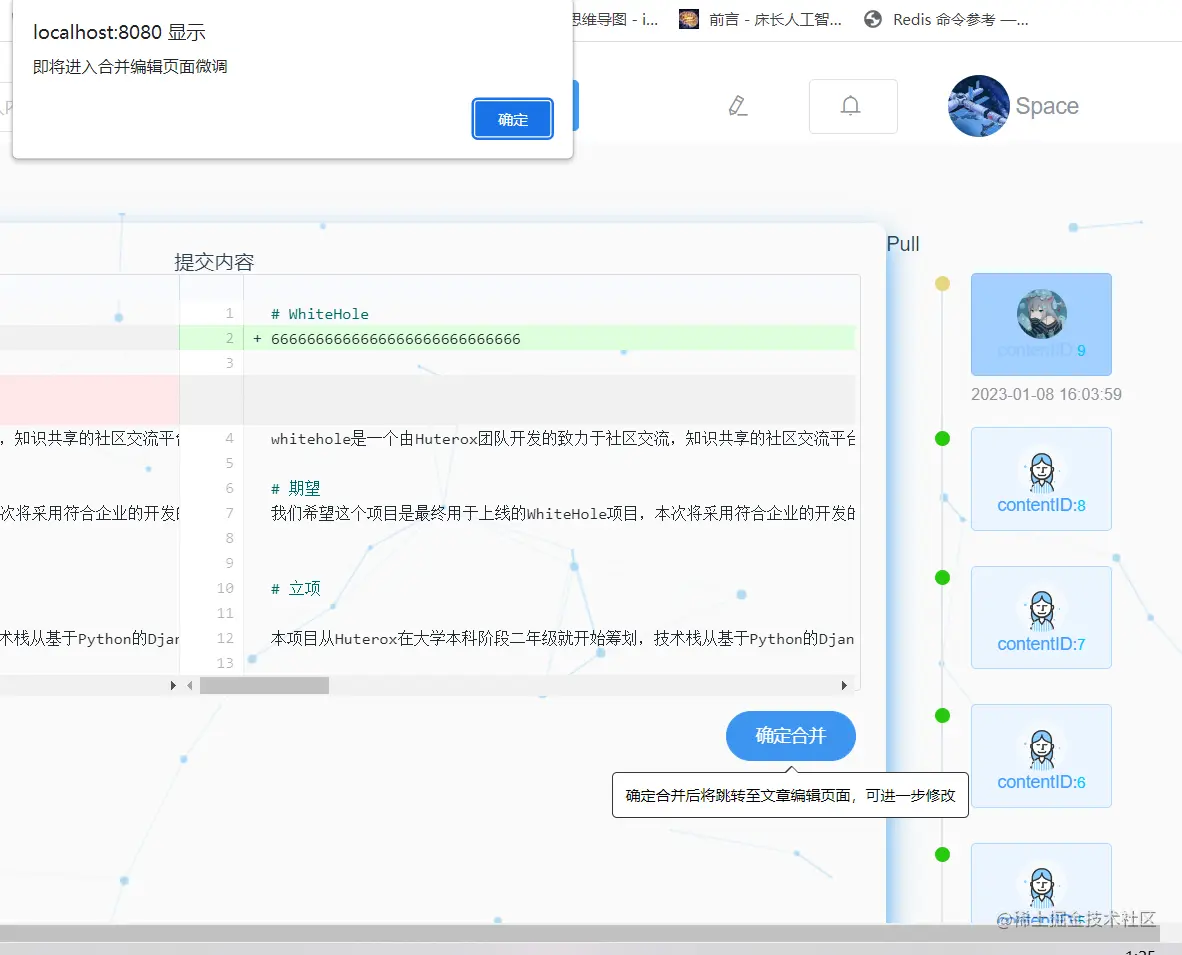
Task: Select the contentID:8 commit card
Action: 1041,478
